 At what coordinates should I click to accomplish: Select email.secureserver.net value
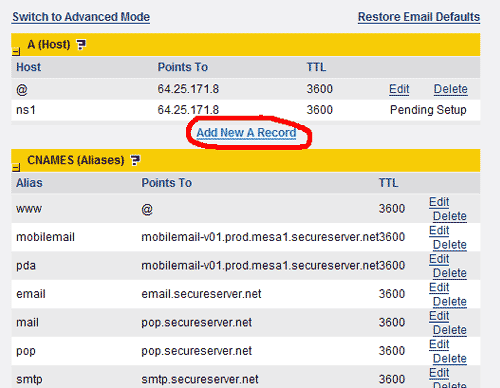201,294
